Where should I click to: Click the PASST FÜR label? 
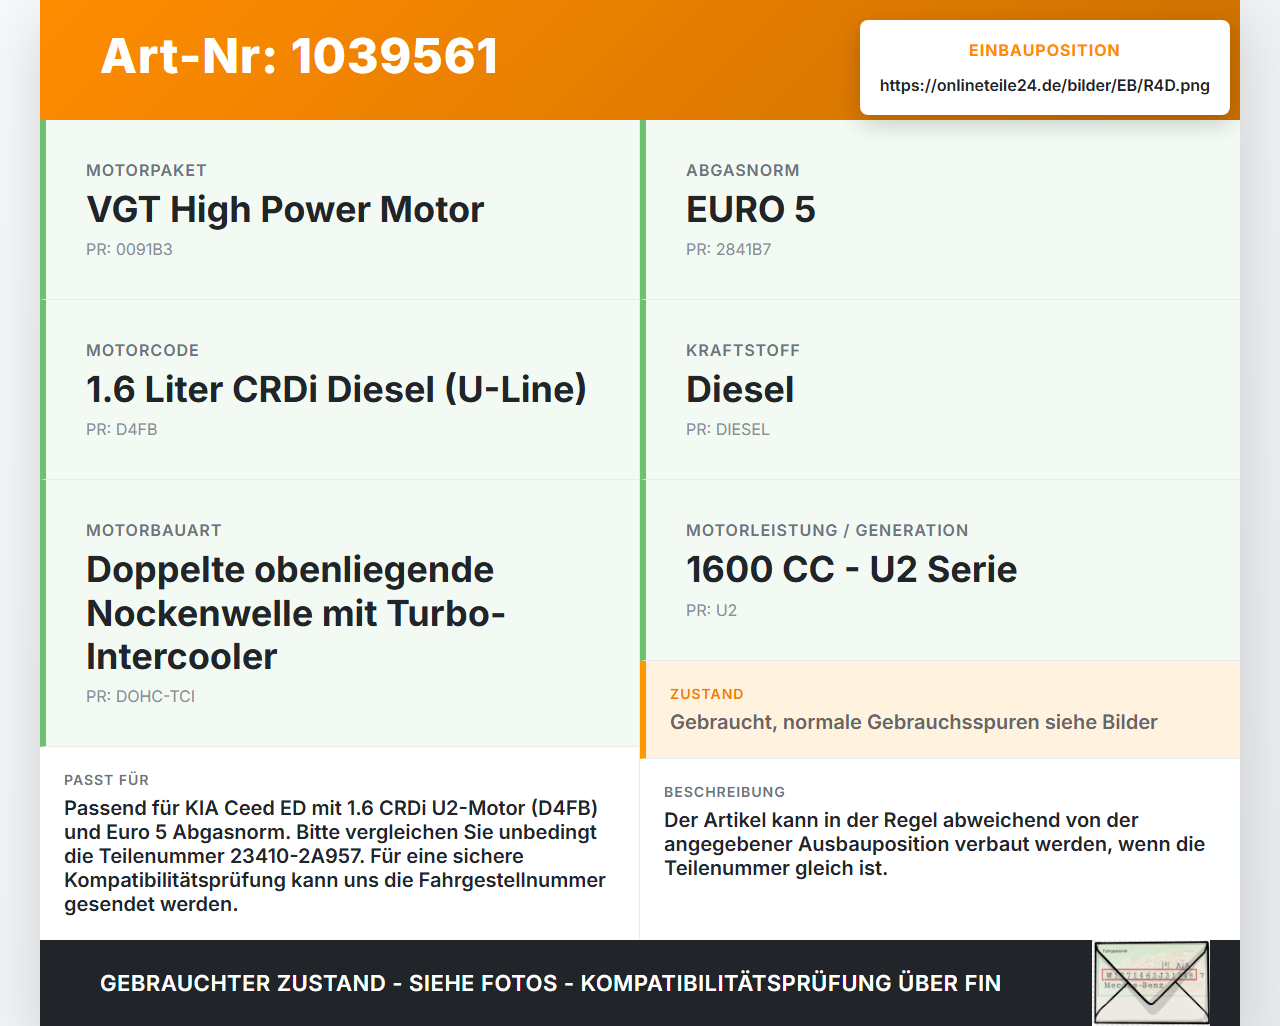pos(106,780)
